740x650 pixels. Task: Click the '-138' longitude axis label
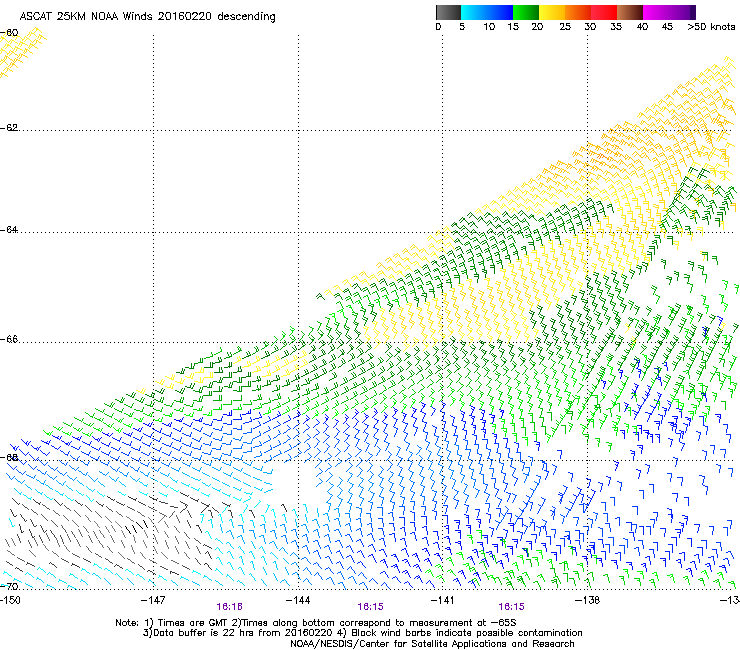click(587, 600)
